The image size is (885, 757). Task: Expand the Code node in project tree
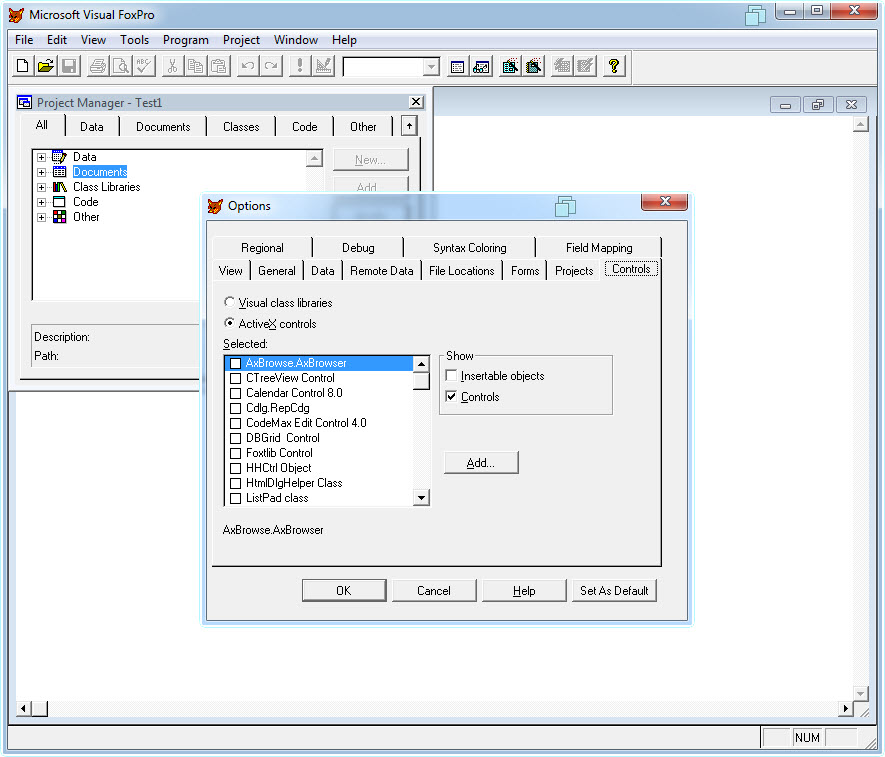coord(41,202)
